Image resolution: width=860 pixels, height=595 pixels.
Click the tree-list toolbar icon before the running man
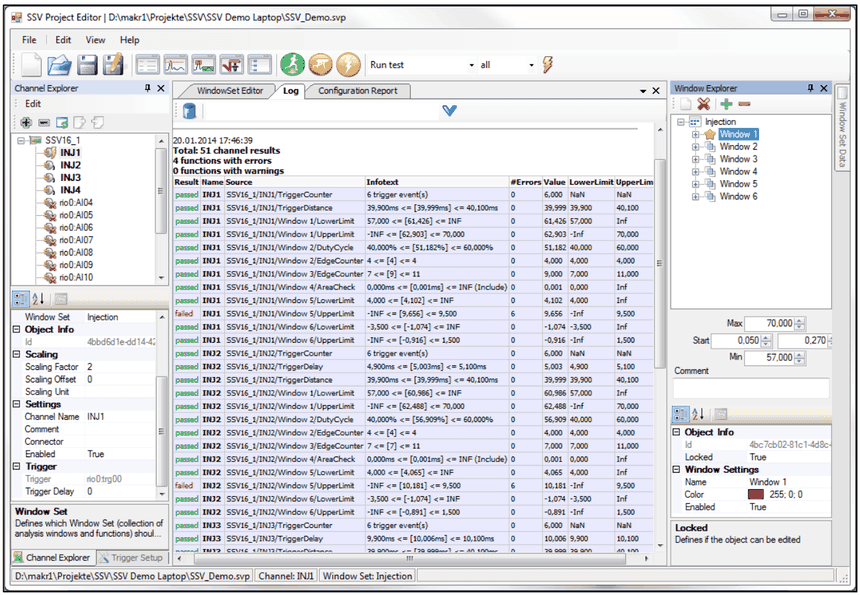click(x=260, y=65)
